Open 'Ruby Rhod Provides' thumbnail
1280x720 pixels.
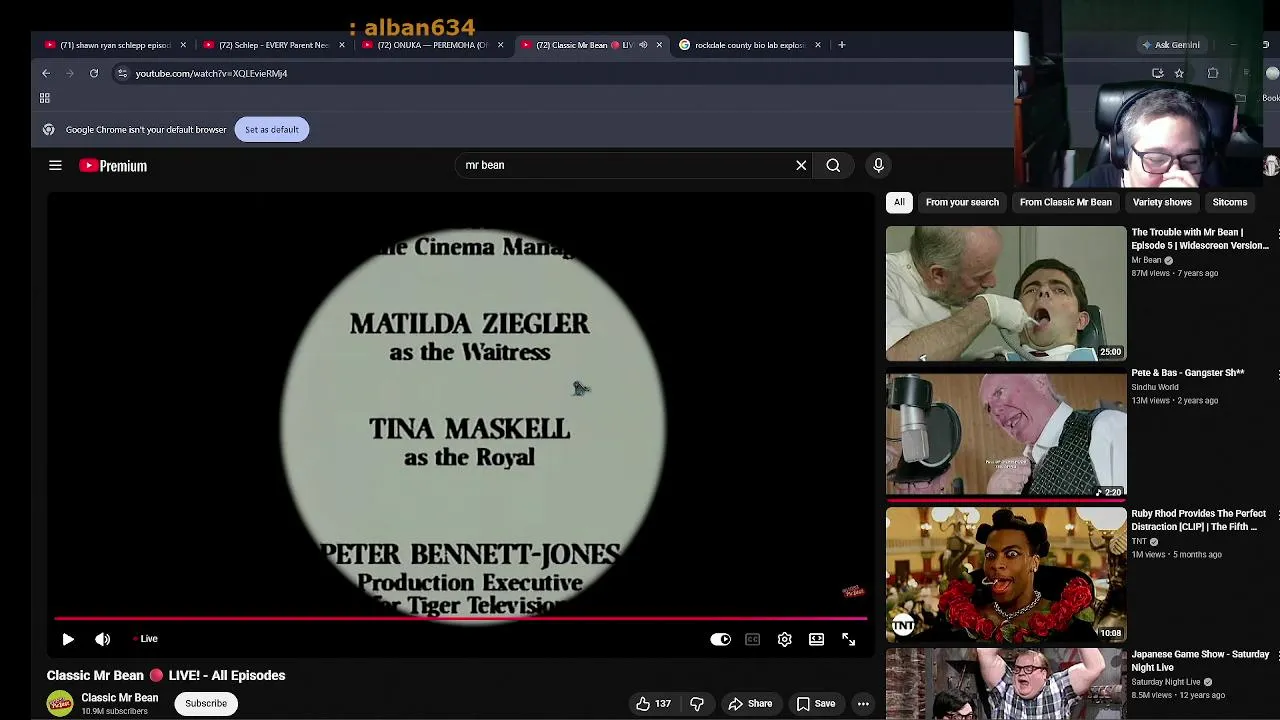coord(1006,575)
